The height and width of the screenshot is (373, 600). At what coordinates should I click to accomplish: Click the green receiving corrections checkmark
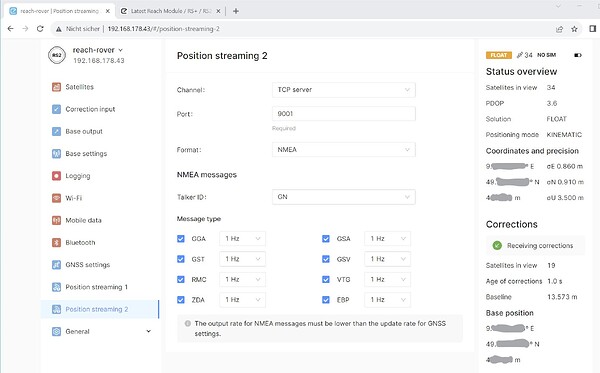[x=497, y=245]
